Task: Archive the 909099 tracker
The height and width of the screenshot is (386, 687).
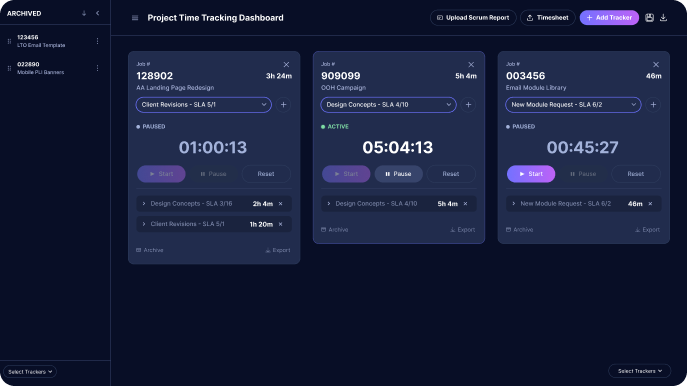Action: click(x=334, y=230)
